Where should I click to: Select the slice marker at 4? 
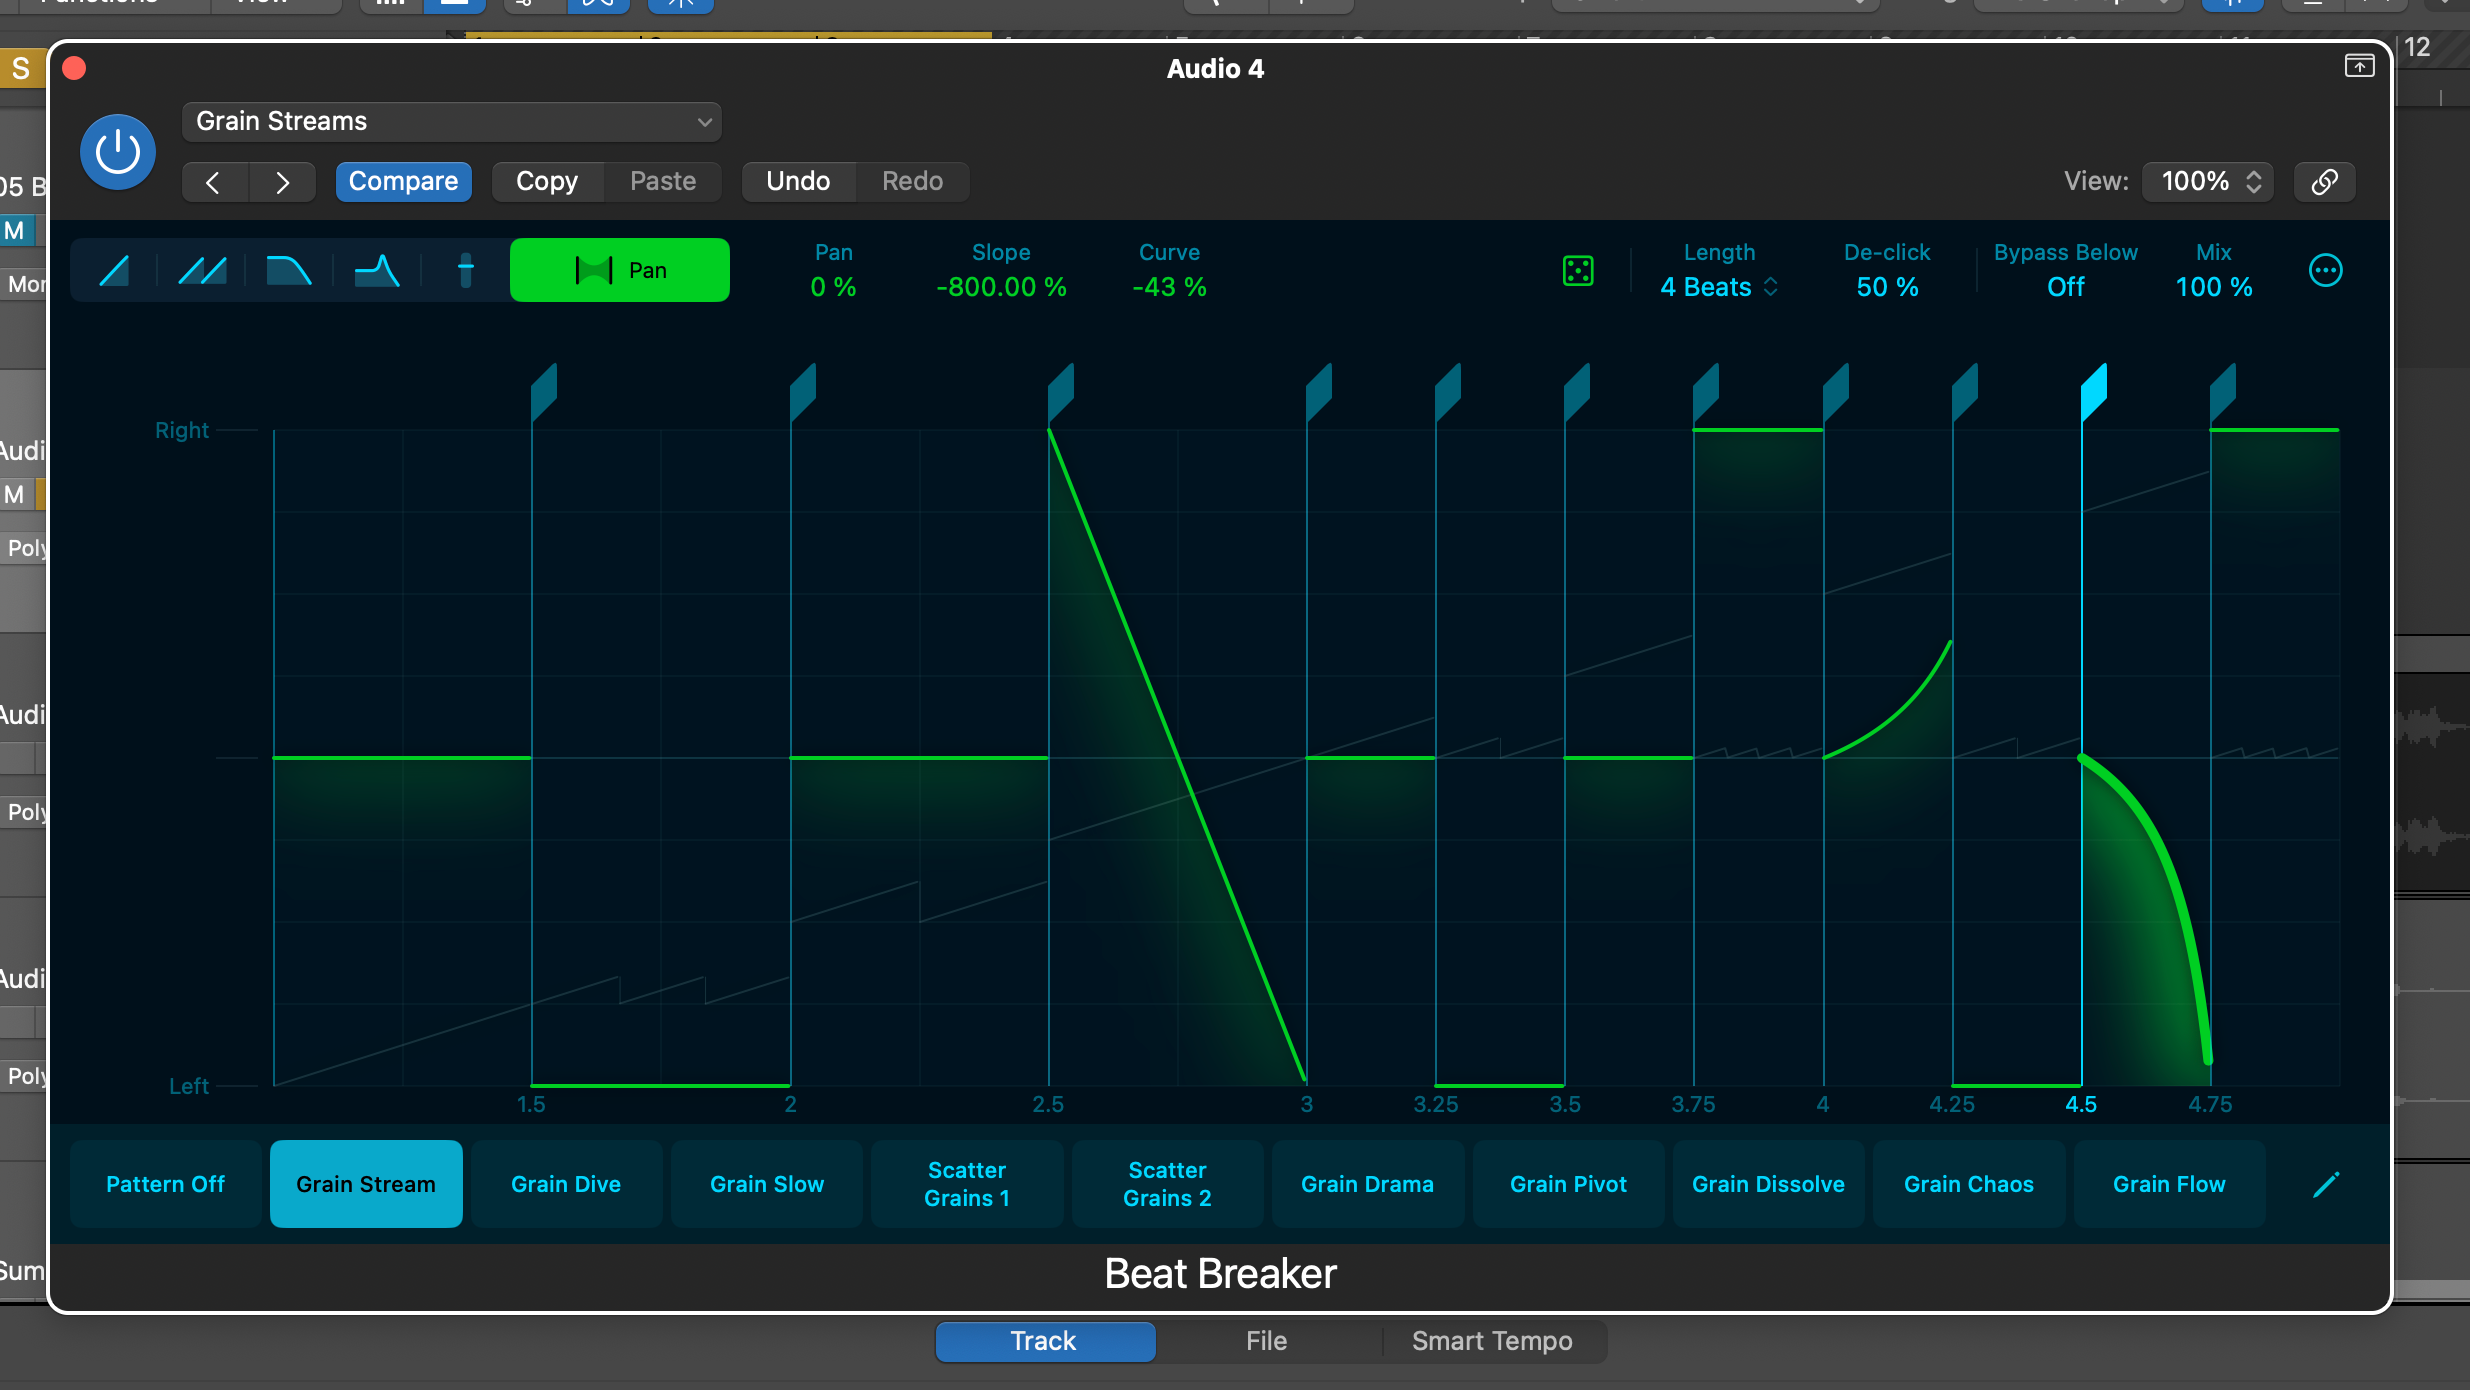pyautogui.click(x=1835, y=391)
